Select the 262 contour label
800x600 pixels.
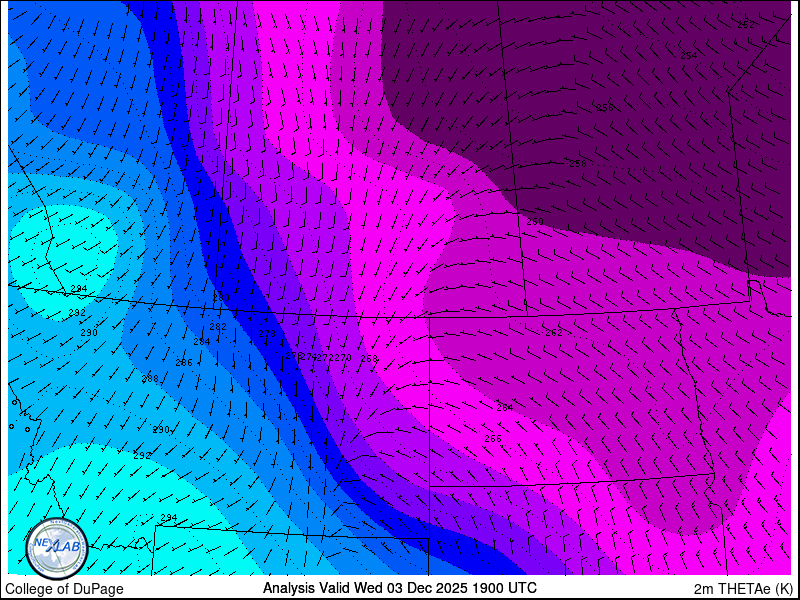point(554,333)
